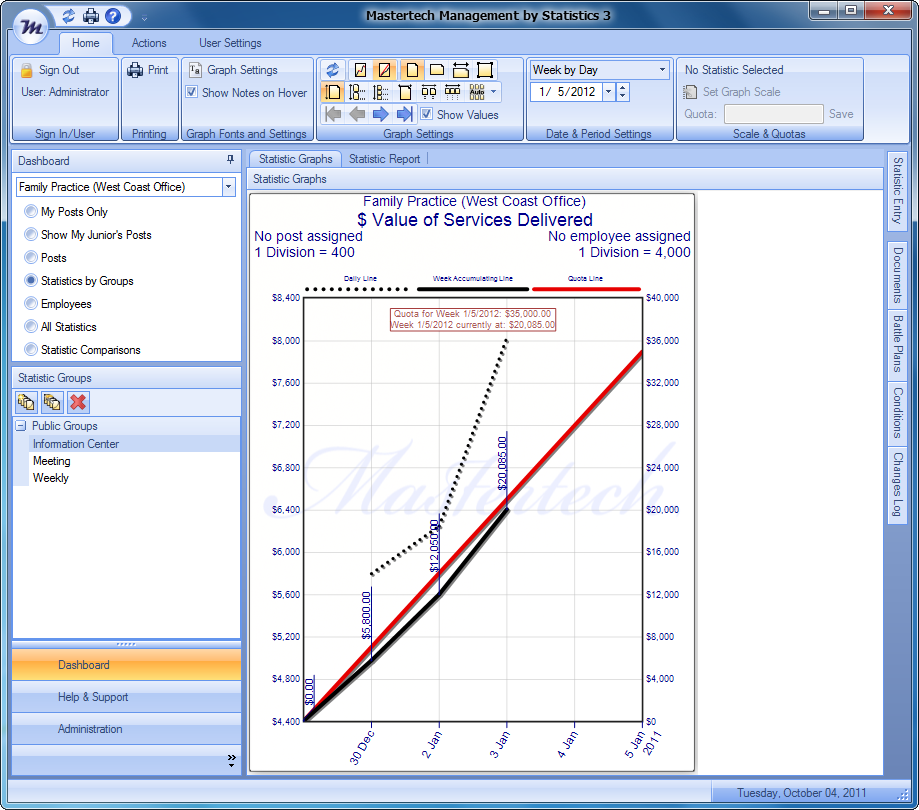Select the Posts radio button
Viewport: 919px width, 810px height.
(x=31, y=257)
